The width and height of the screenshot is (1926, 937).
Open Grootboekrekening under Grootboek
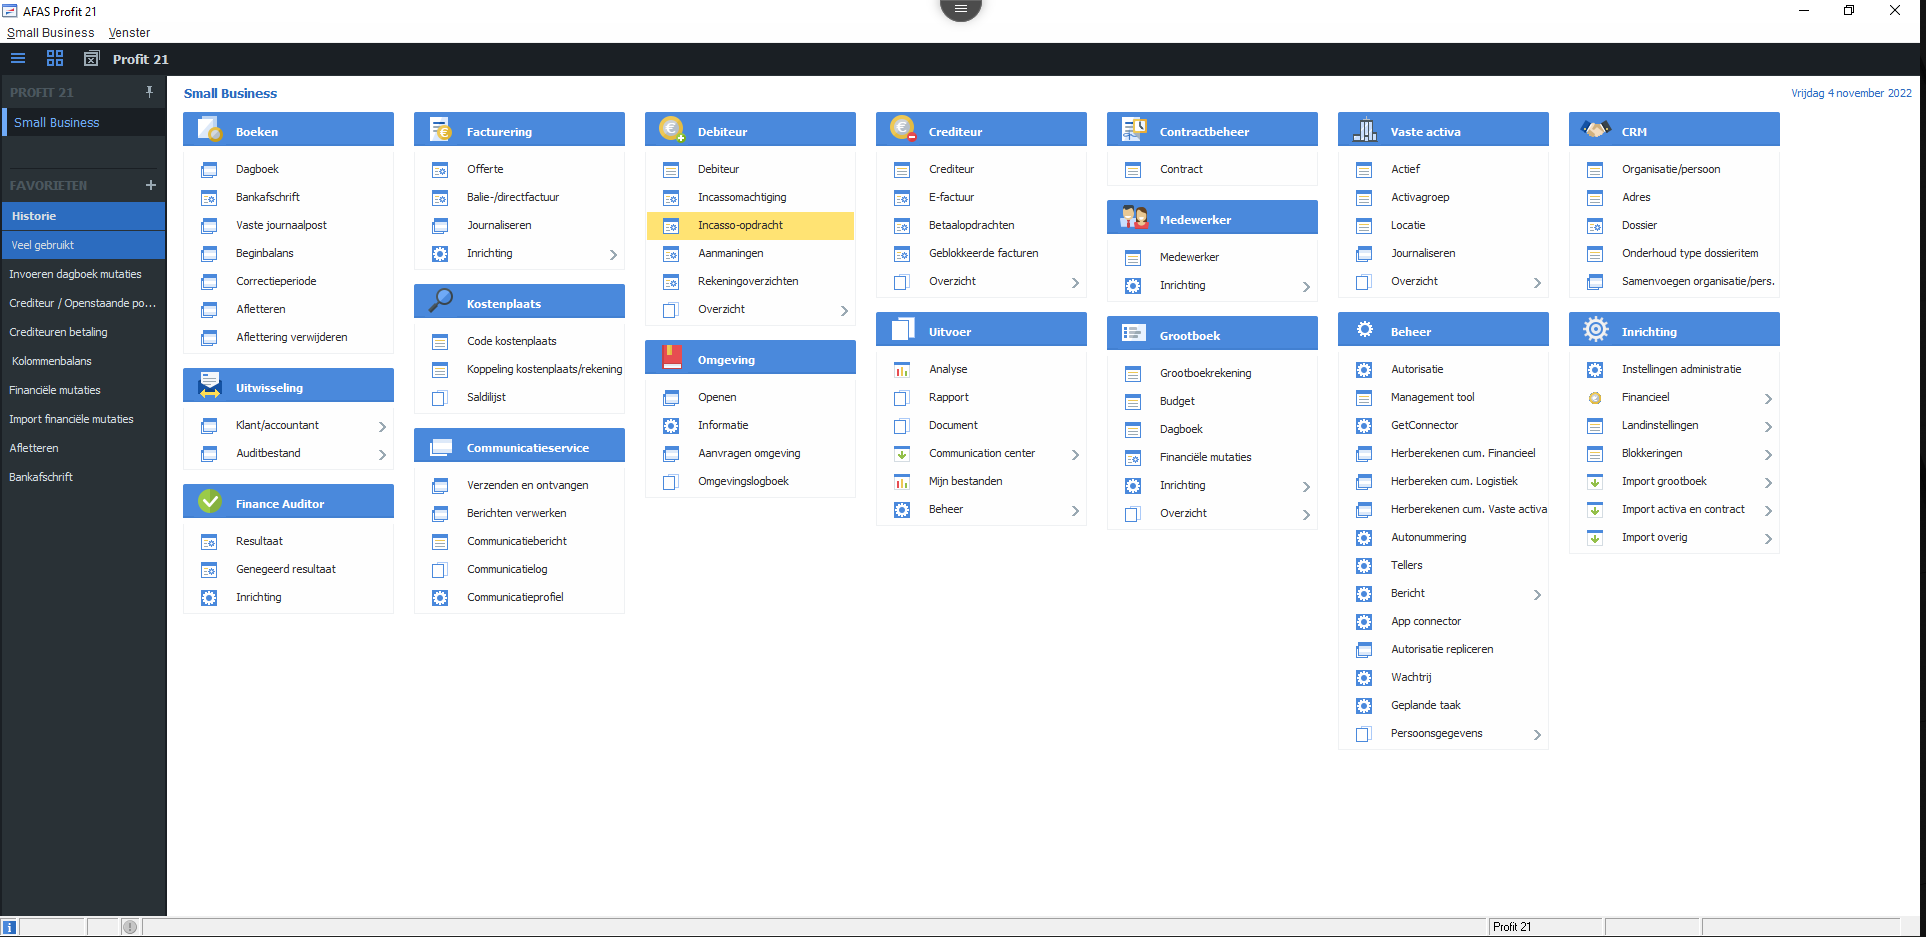(x=1205, y=373)
